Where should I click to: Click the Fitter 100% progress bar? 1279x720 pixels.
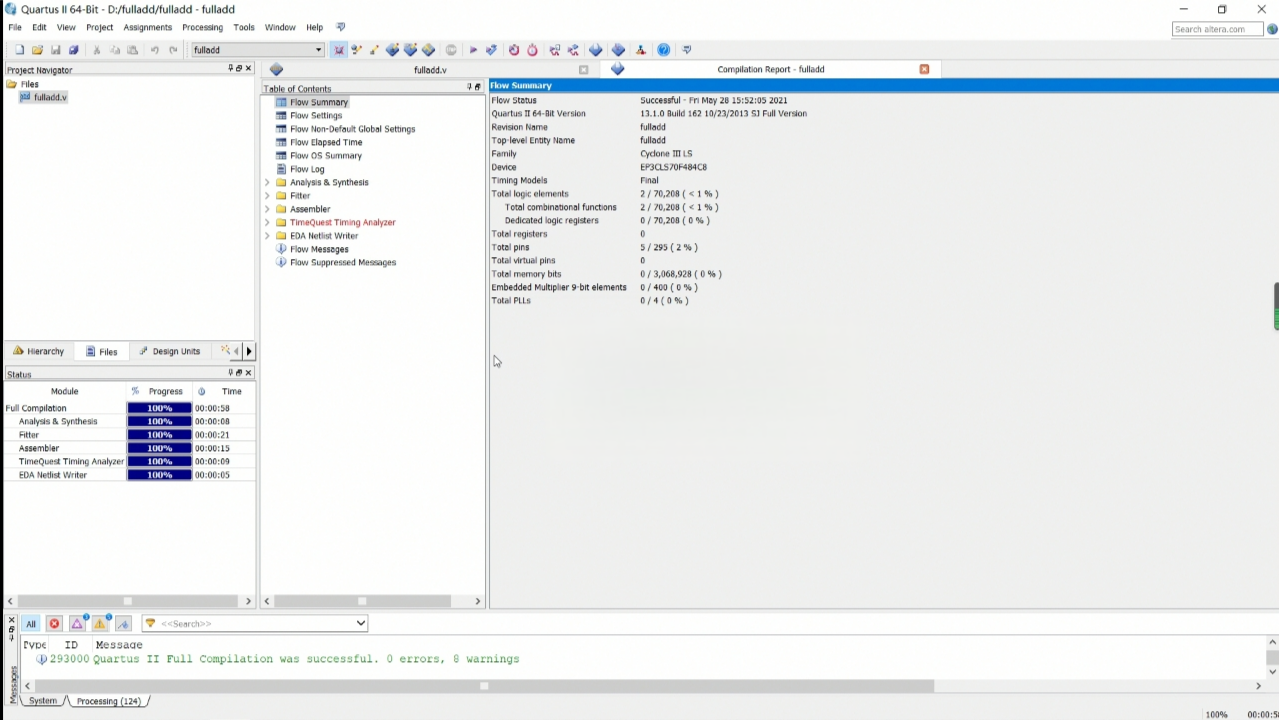[159, 435]
